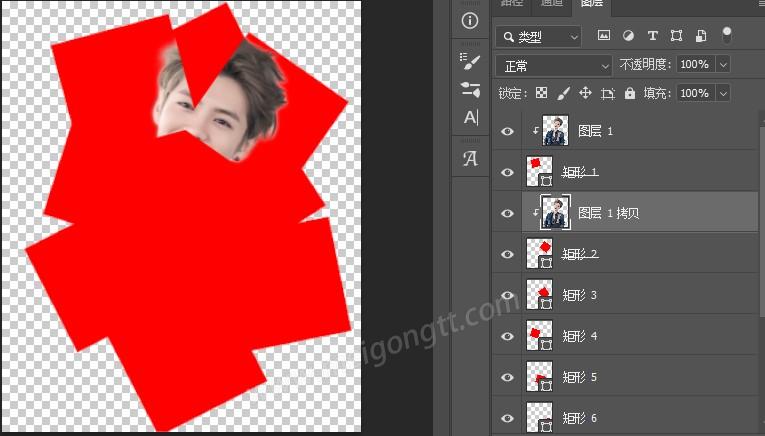765x436 pixels.
Task: Select layer name 矩形 4
Action: pyautogui.click(x=580, y=336)
